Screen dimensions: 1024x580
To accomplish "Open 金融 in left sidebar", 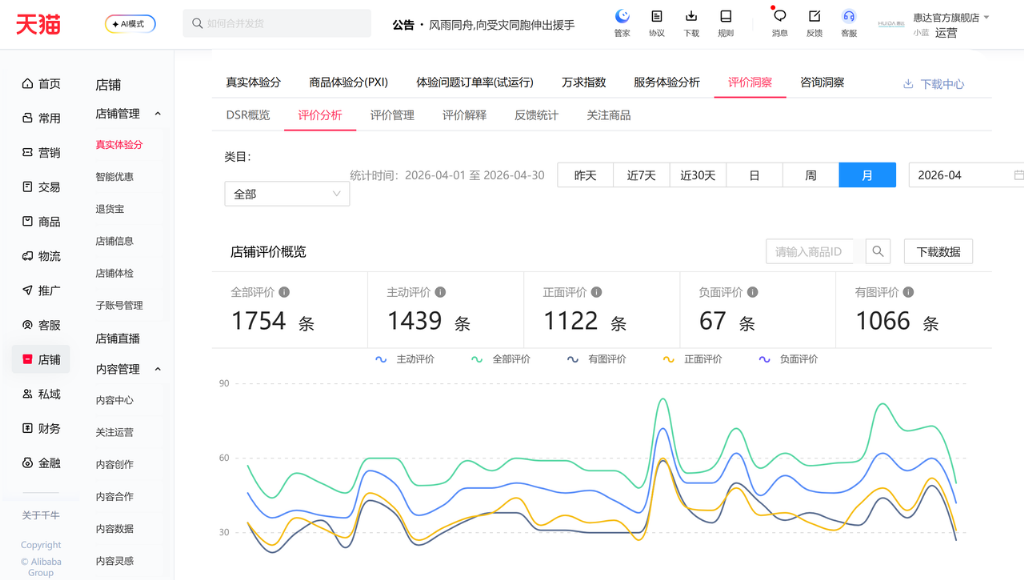I will click(41, 462).
